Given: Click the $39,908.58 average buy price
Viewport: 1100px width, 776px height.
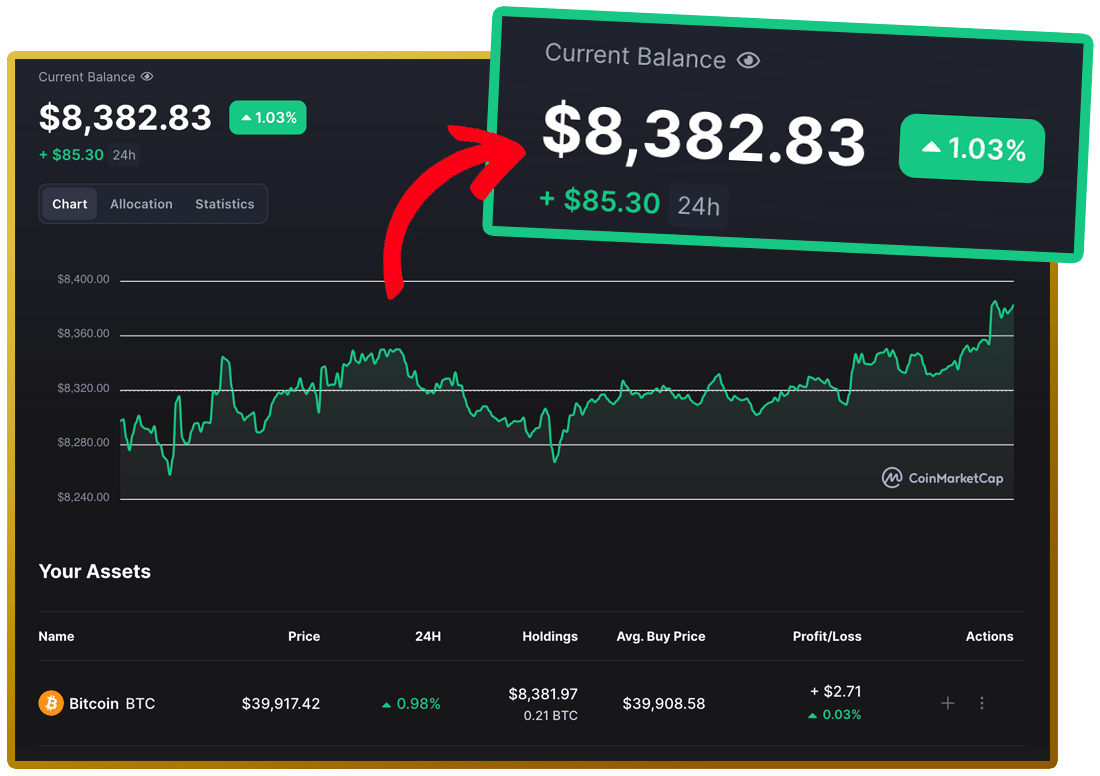Looking at the screenshot, I should 664,704.
